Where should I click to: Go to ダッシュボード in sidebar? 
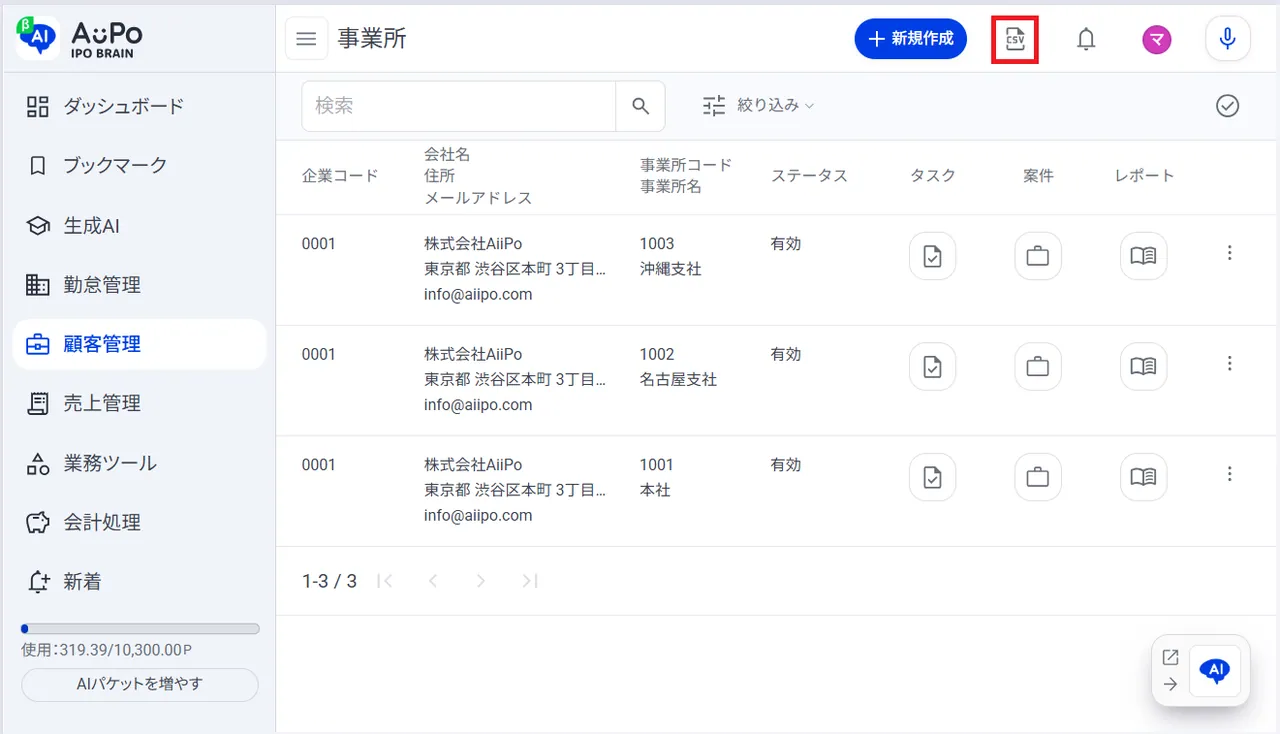(139, 107)
